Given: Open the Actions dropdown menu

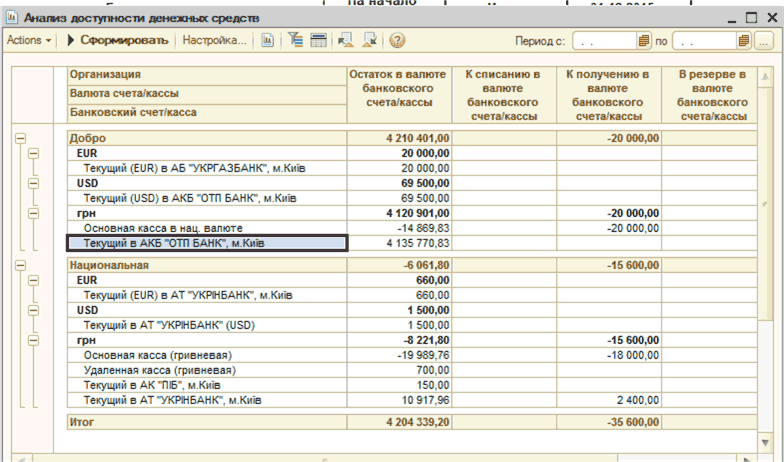Looking at the screenshot, I should 28,41.
